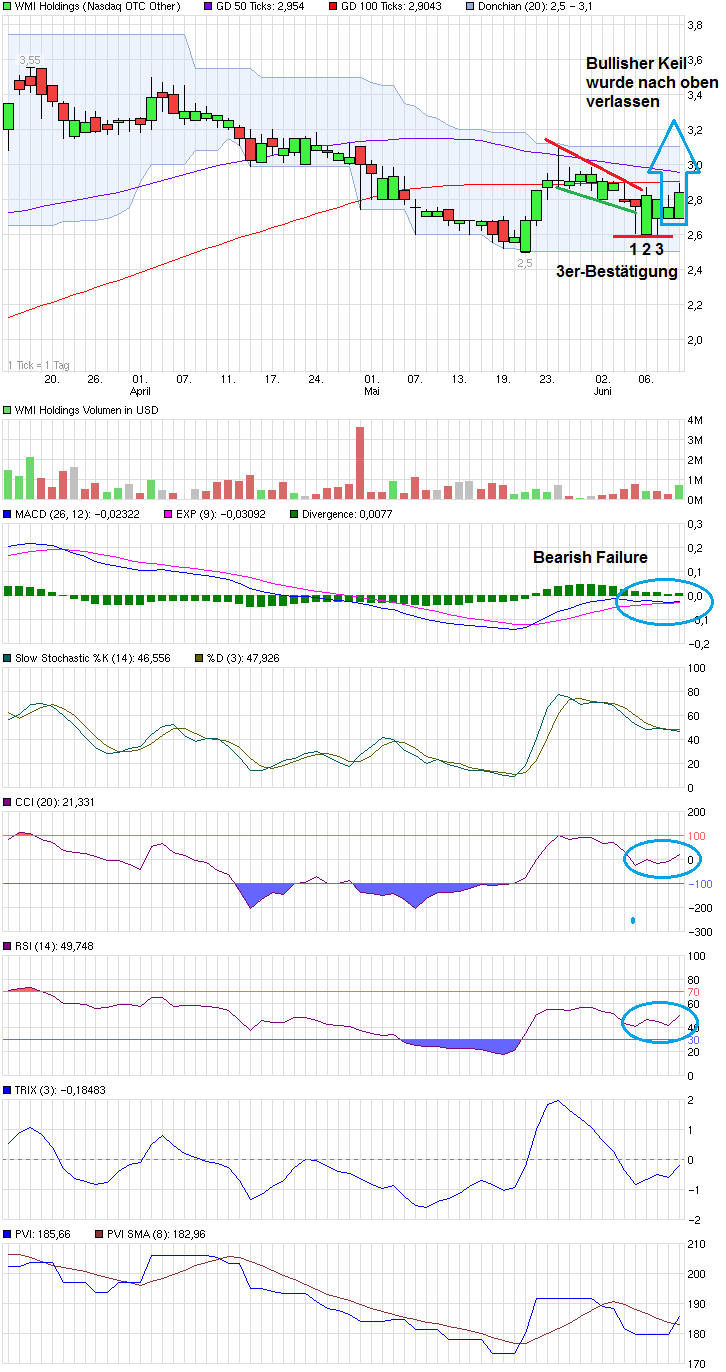The height and width of the screenshot is (1372, 726).
Task: Click the magenta EXP (9) legend swatch
Action: 167,514
